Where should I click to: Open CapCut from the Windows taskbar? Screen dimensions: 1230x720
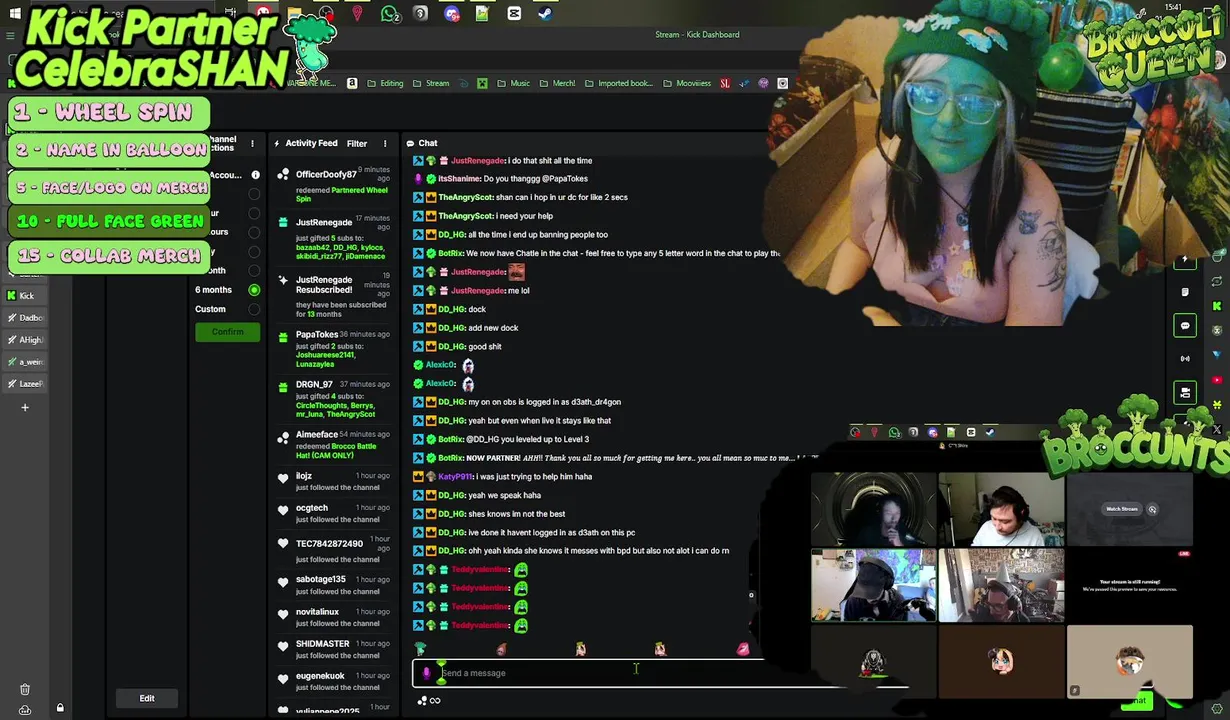[x=514, y=14]
